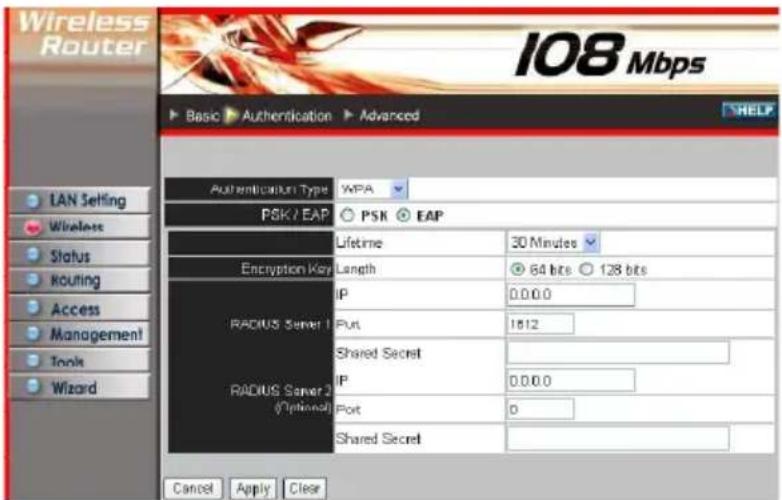The width and height of the screenshot is (782, 500).
Task: Click the Cancel button
Action: tap(193, 488)
